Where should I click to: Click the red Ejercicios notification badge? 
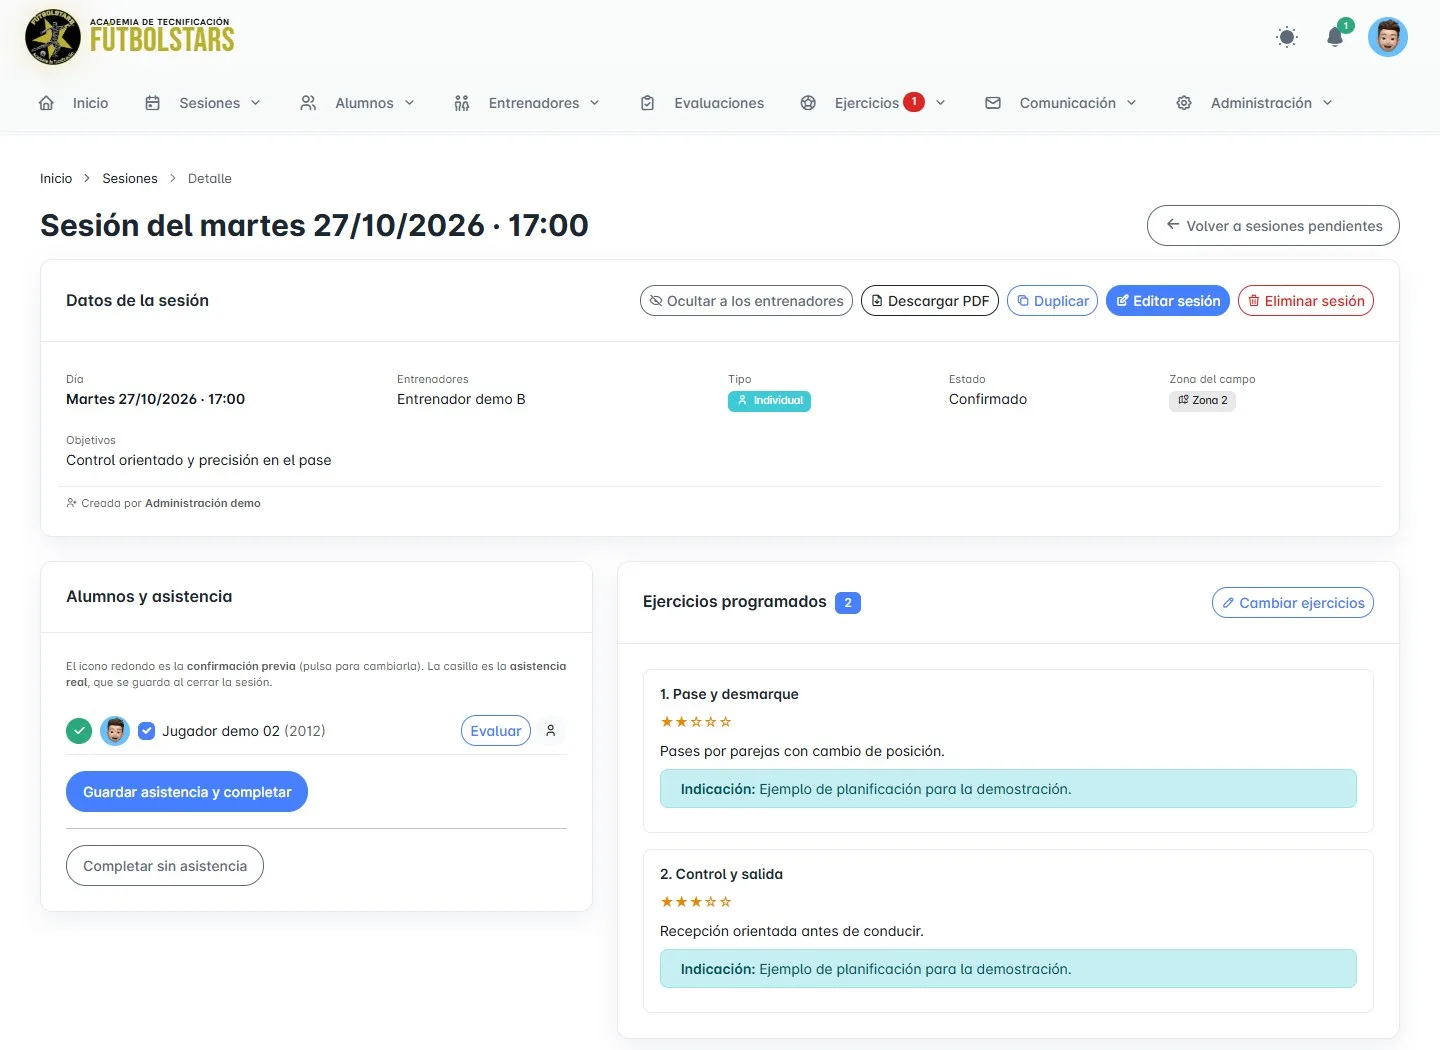[914, 102]
